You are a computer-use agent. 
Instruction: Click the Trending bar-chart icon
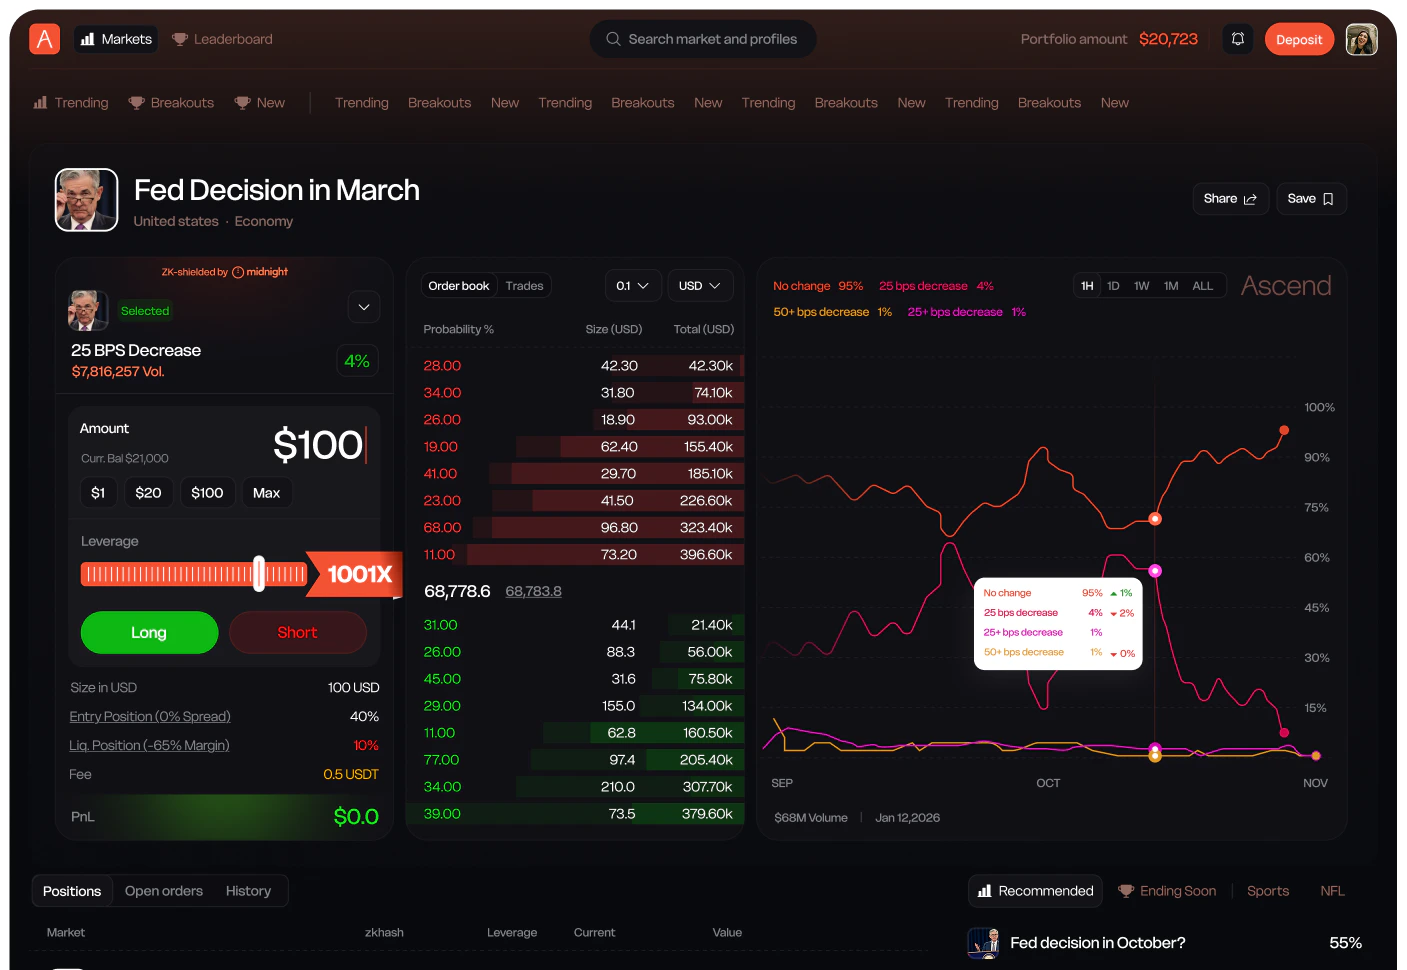tap(40, 102)
